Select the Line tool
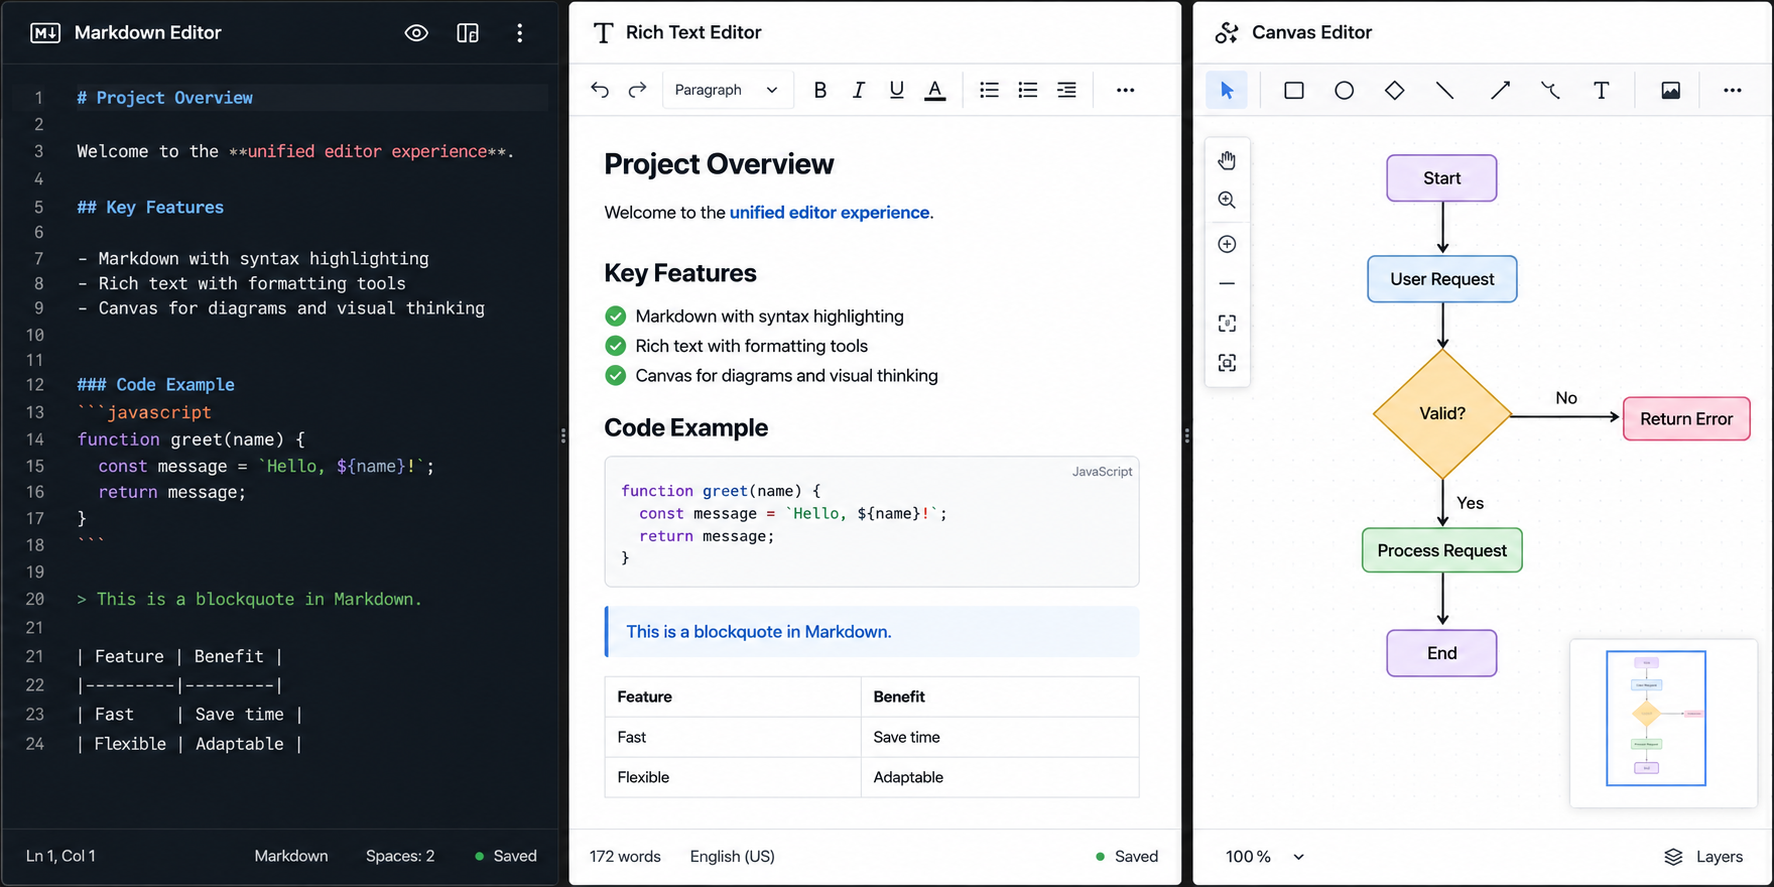The height and width of the screenshot is (887, 1774). [1445, 90]
